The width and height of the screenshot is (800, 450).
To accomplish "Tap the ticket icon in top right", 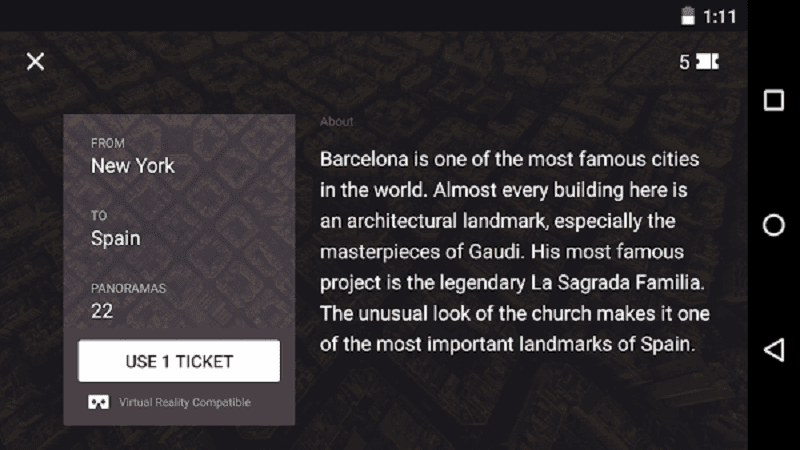I will [x=708, y=62].
